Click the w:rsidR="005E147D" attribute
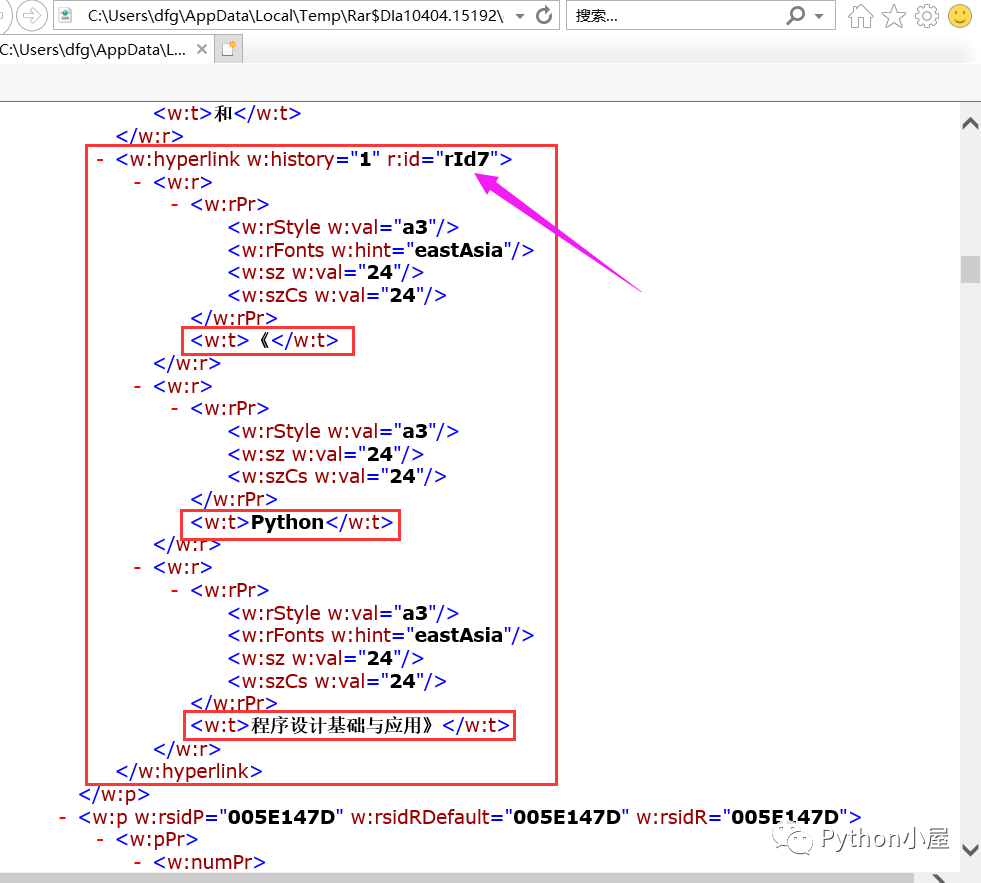This screenshot has width=981, height=883. [742, 817]
